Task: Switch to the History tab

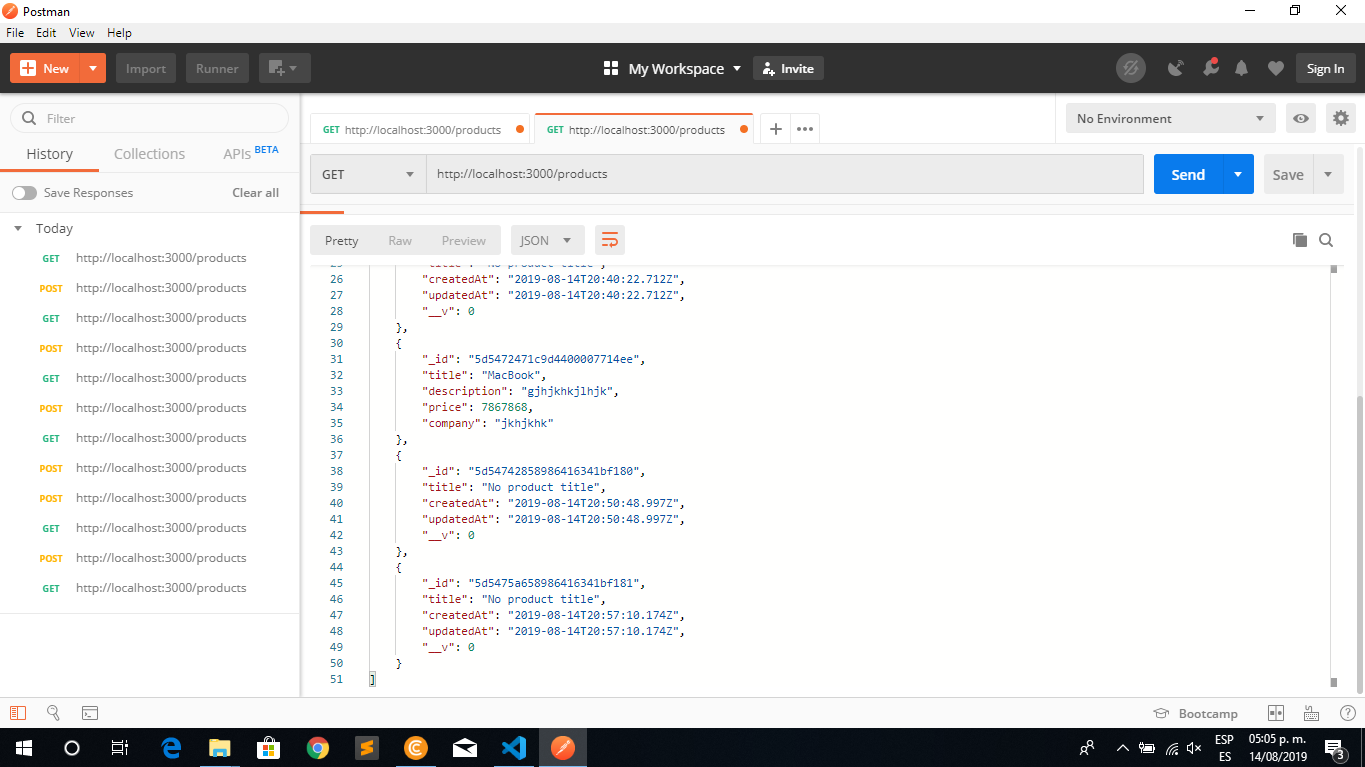Action: click(x=50, y=154)
